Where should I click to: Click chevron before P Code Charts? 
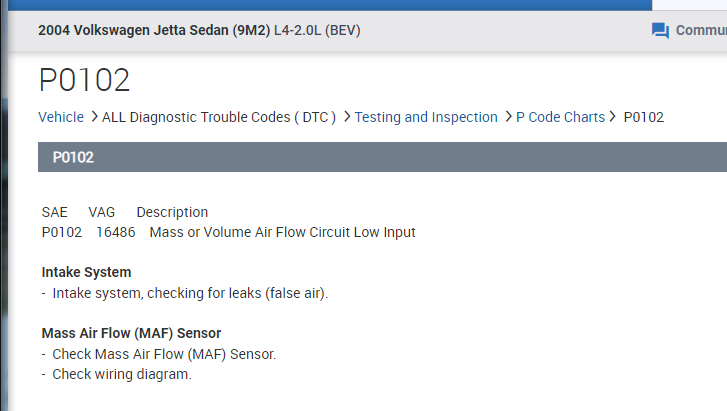coord(508,117)
